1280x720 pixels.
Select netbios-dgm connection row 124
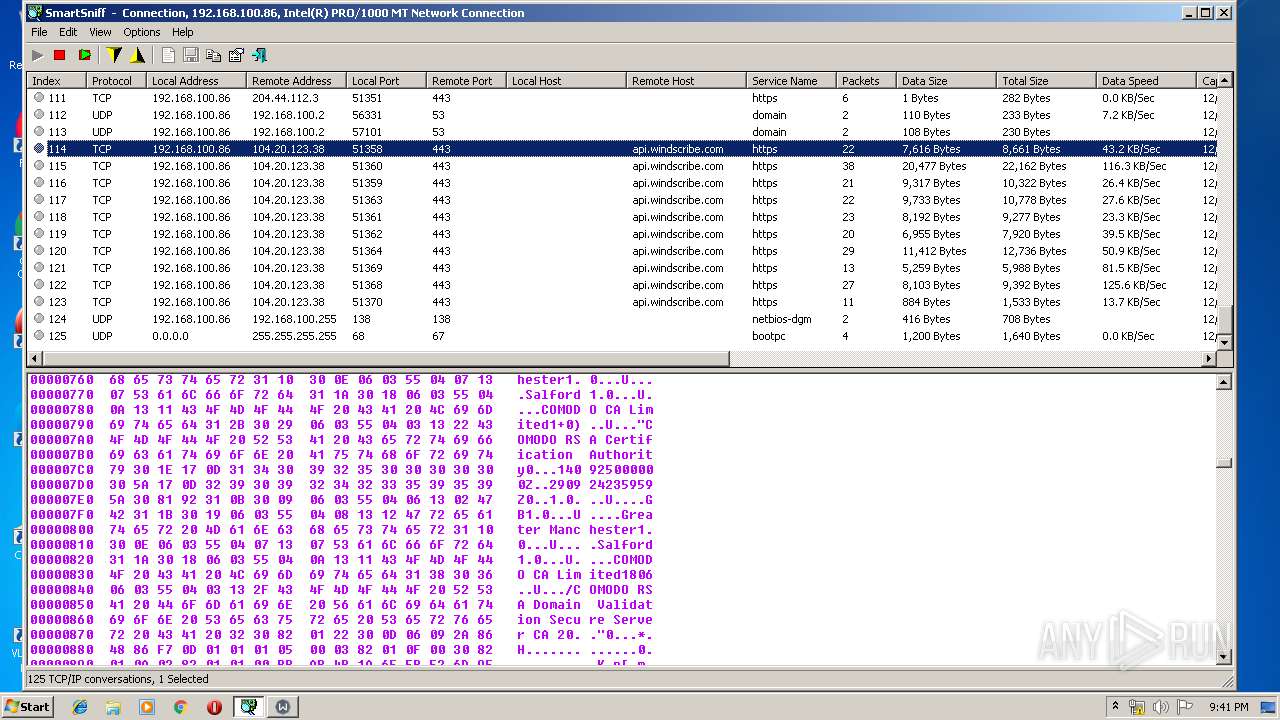622,319
